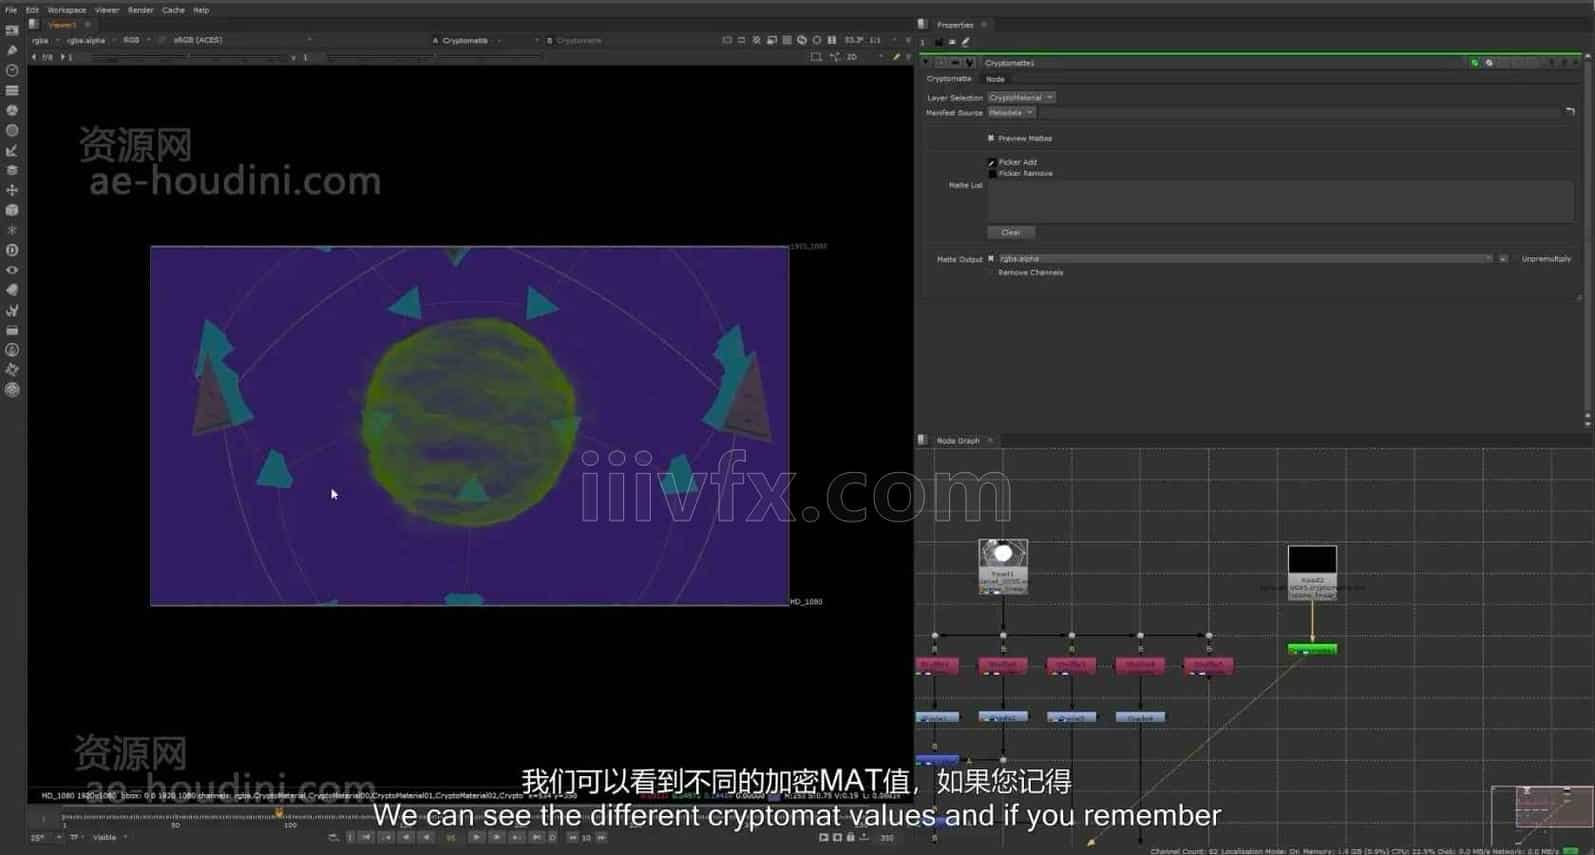
Task: Select the MetaData nodes toolbar icon
Action: click(x=12, y=290)
